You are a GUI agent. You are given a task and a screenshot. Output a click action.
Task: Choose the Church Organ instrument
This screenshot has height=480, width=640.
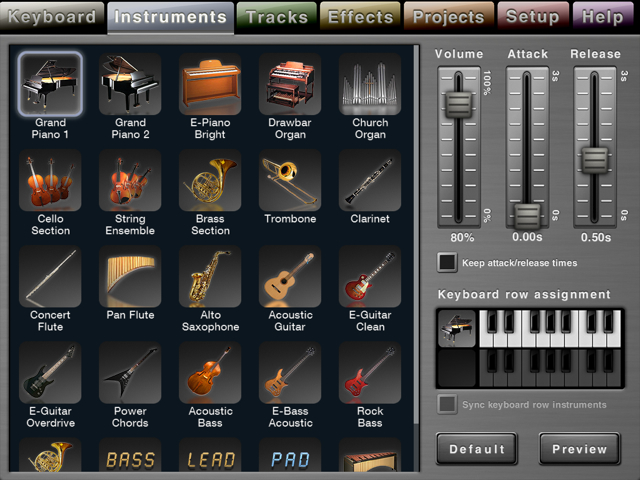(370, 84)
